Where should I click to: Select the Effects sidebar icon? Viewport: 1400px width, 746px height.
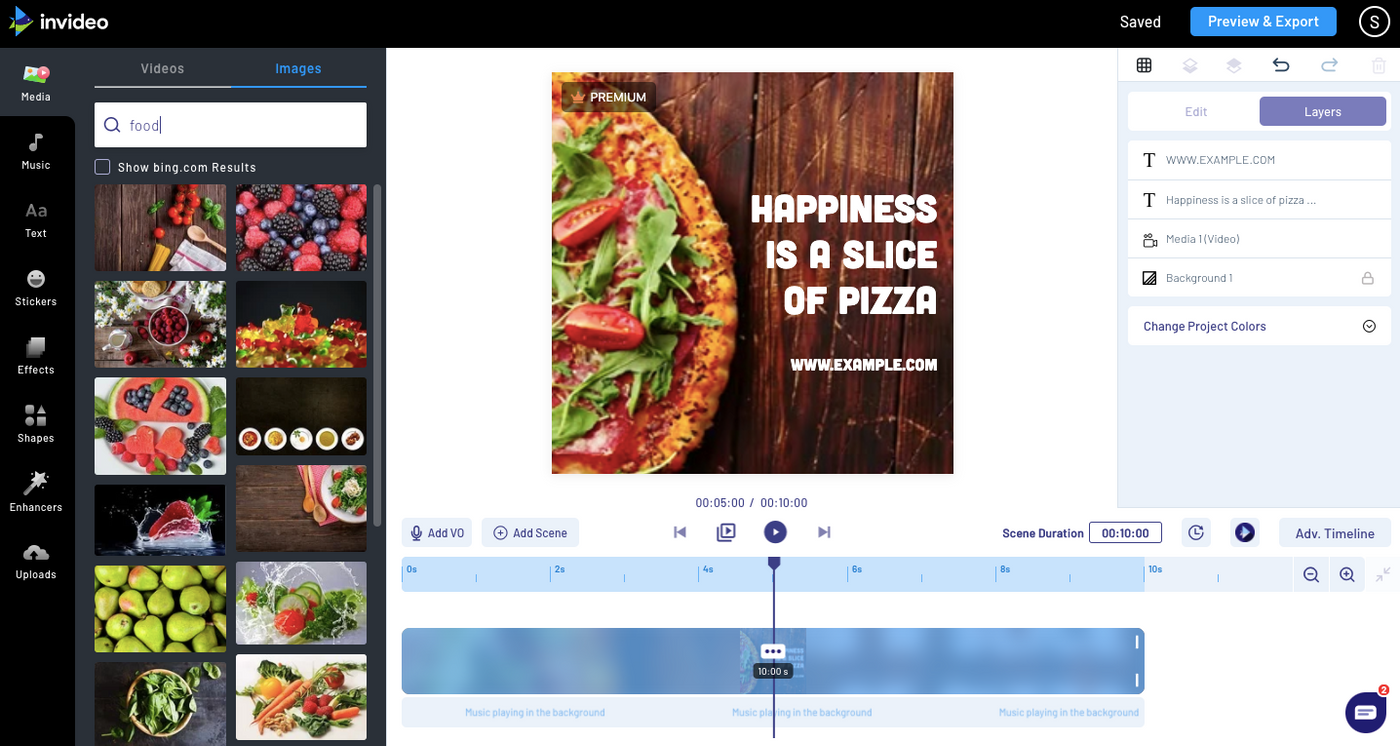click(35, 355)
